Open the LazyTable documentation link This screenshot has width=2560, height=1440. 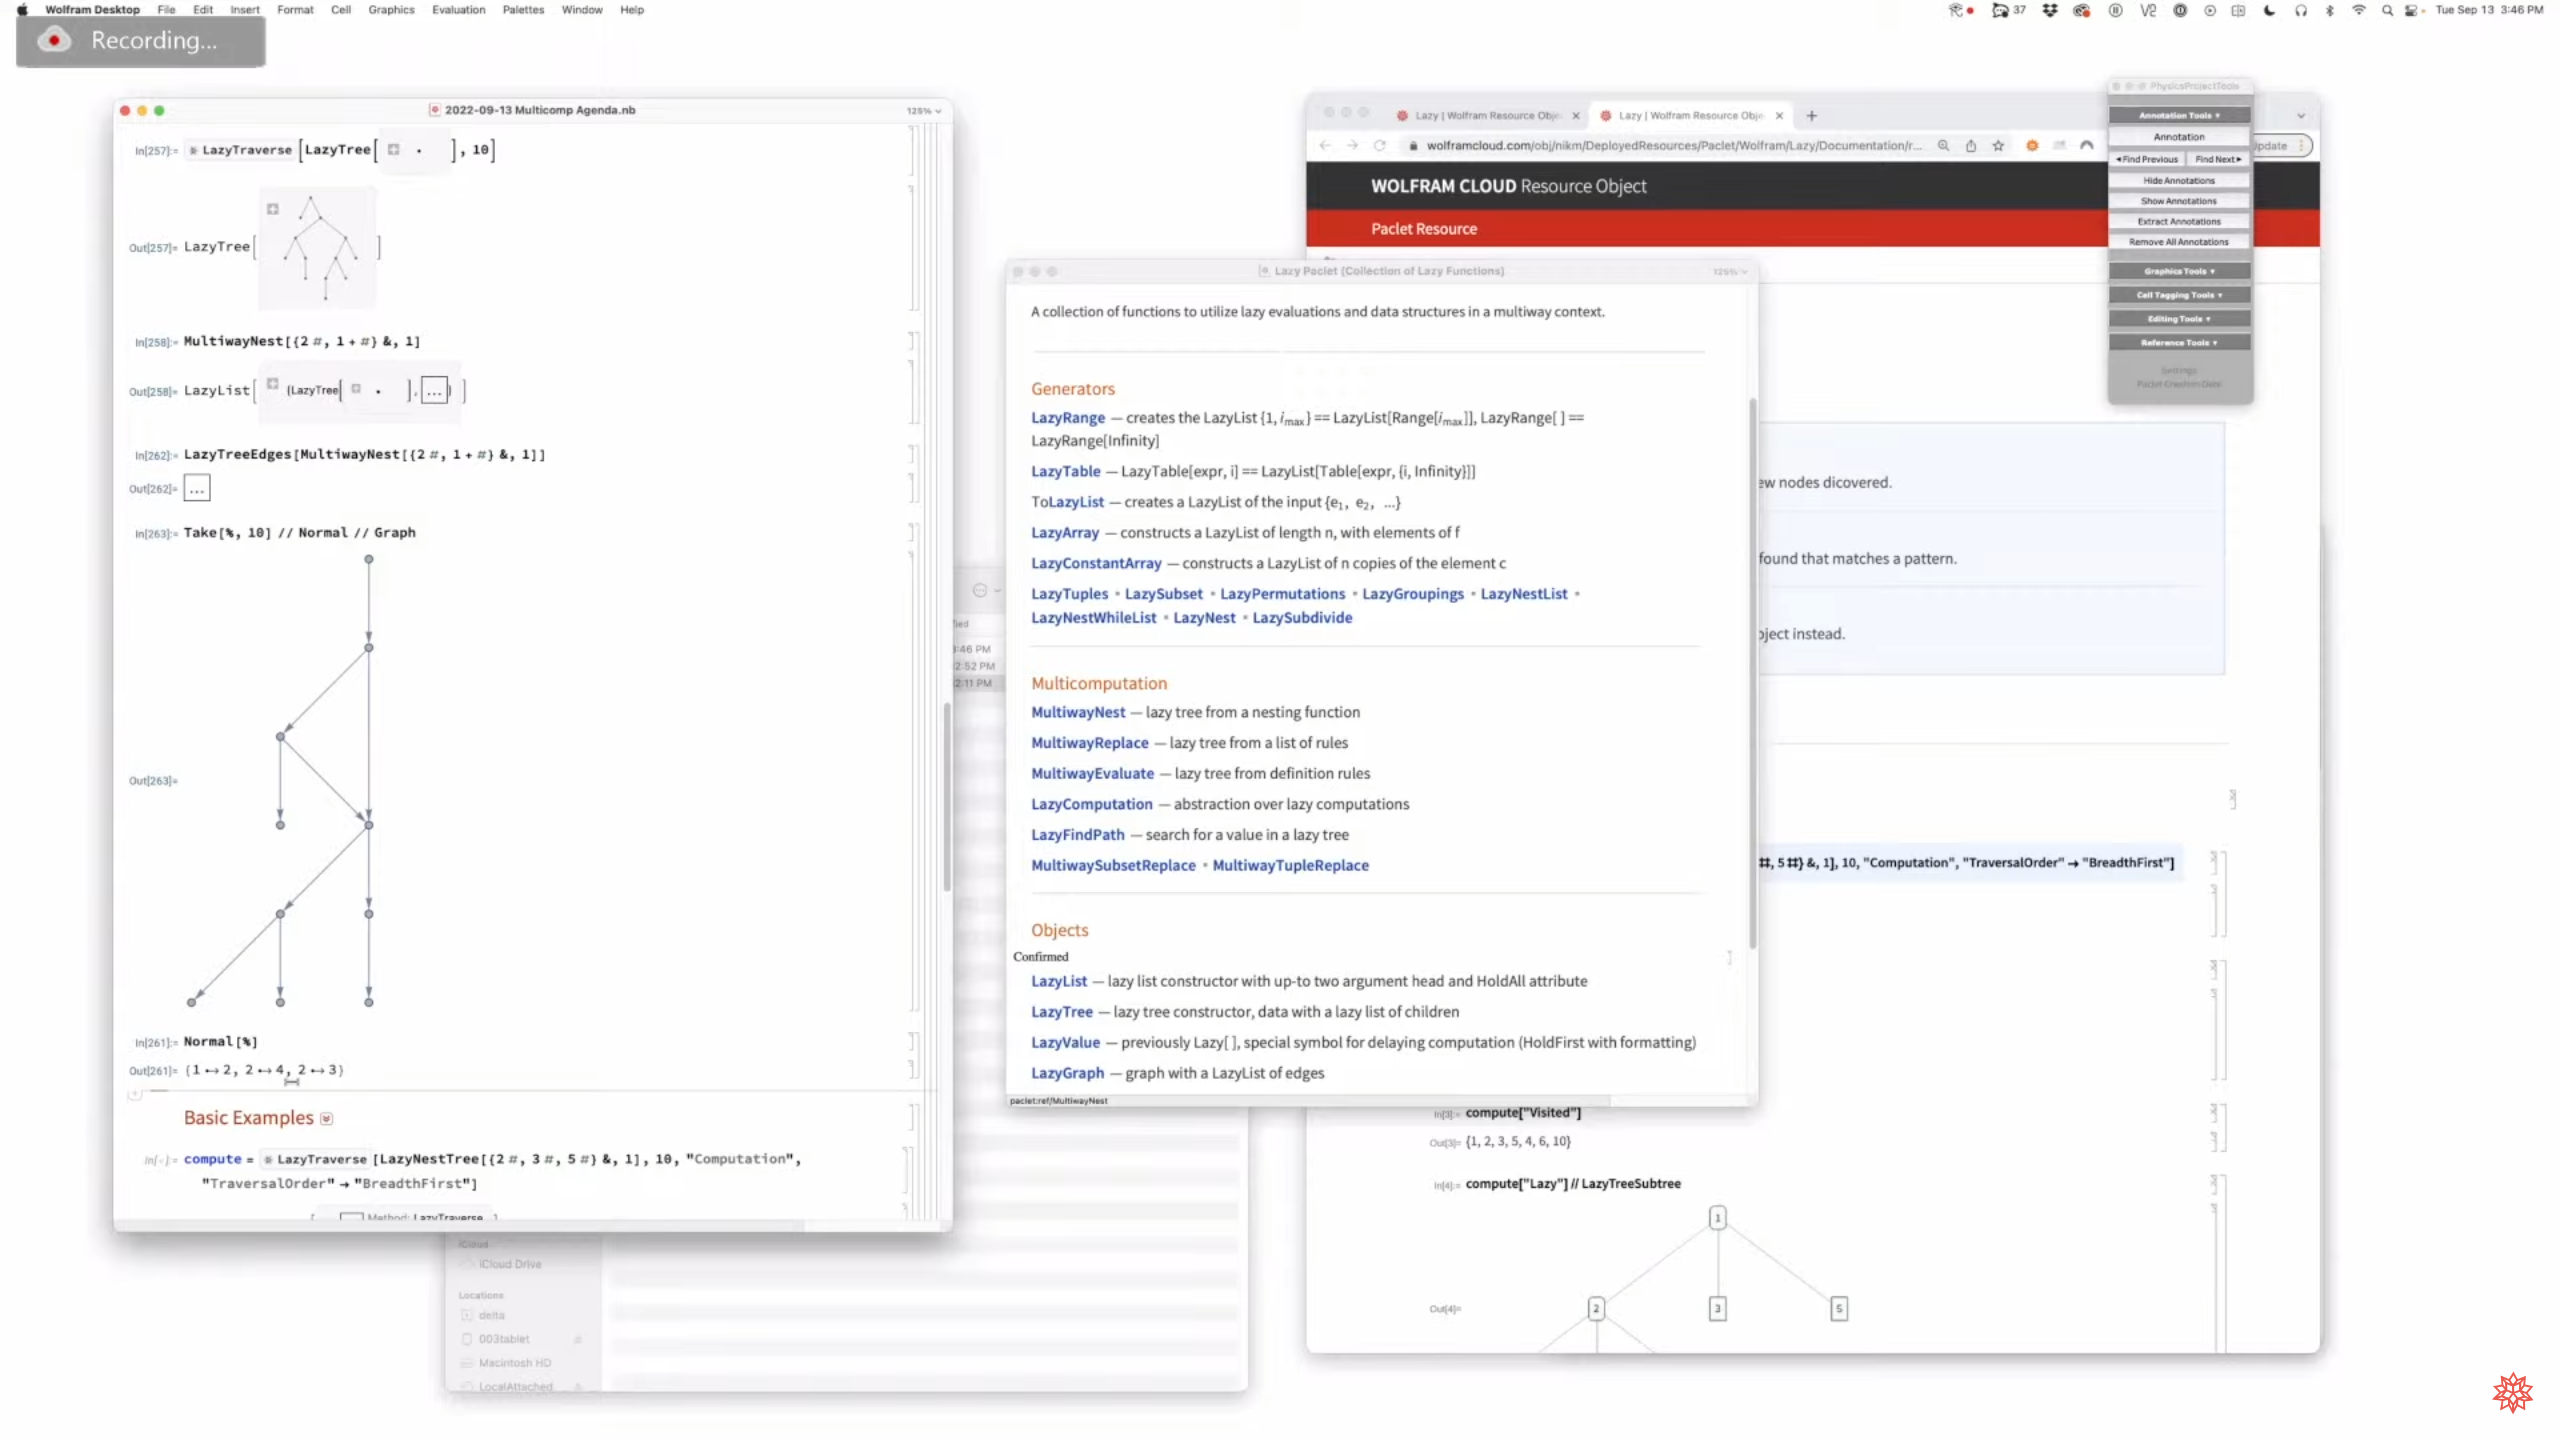click(x=1066, y=471)
